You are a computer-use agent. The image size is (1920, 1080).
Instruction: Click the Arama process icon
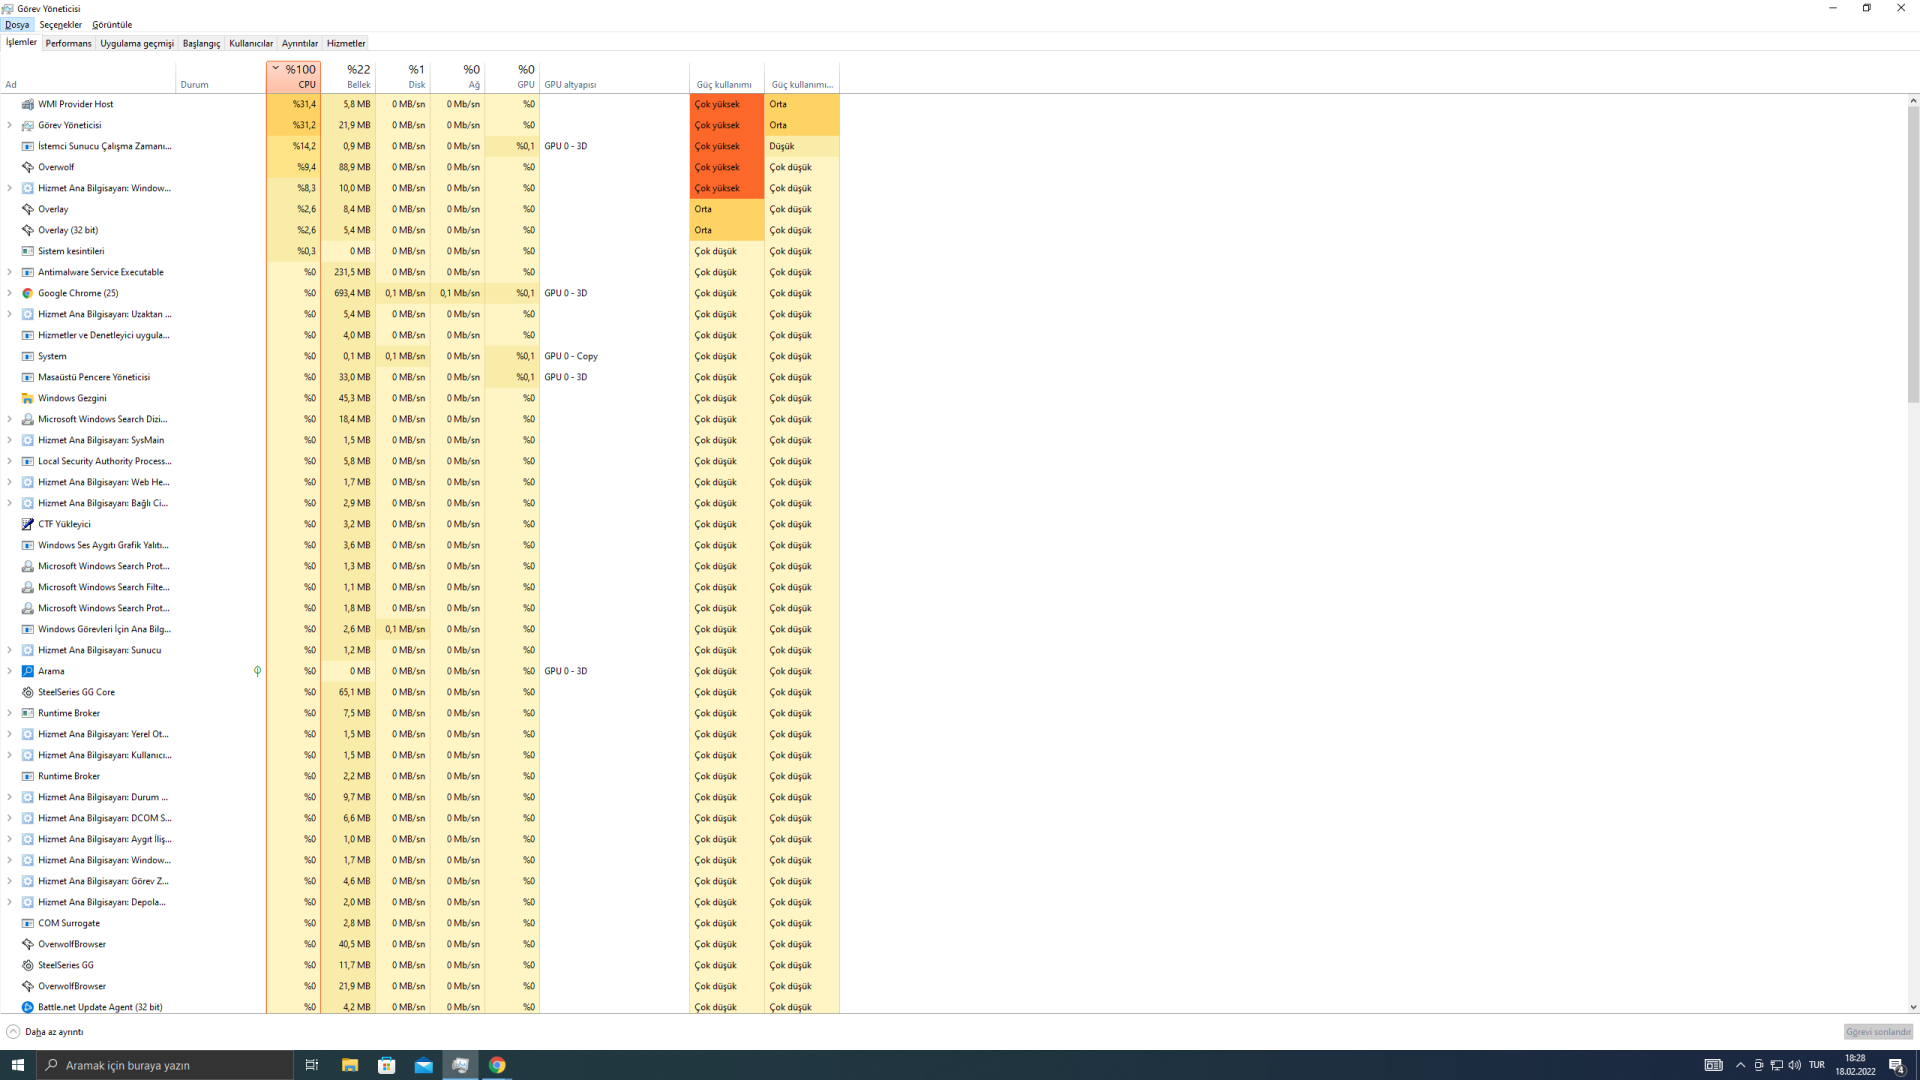28,671
